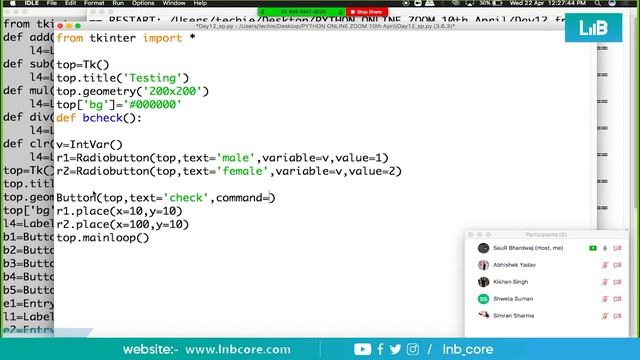Screen dimensions: 640x360
Task: Click the Button(top,text='check' line
Action: click(166, 198)
